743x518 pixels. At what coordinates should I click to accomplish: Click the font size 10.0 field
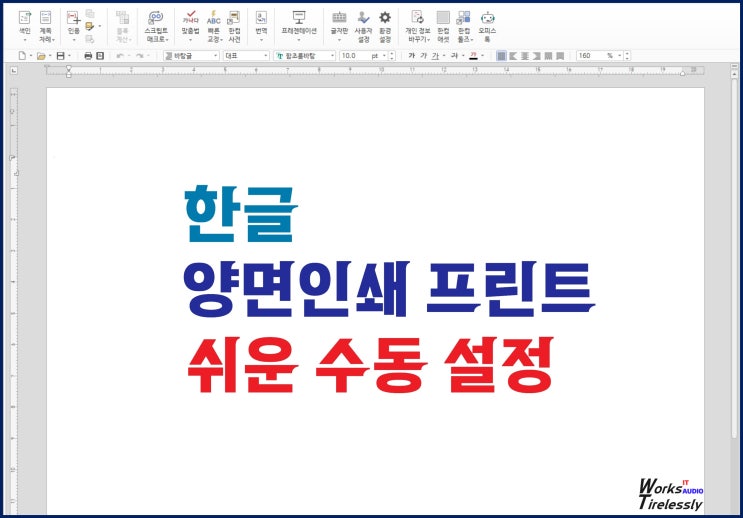(354, 56)
